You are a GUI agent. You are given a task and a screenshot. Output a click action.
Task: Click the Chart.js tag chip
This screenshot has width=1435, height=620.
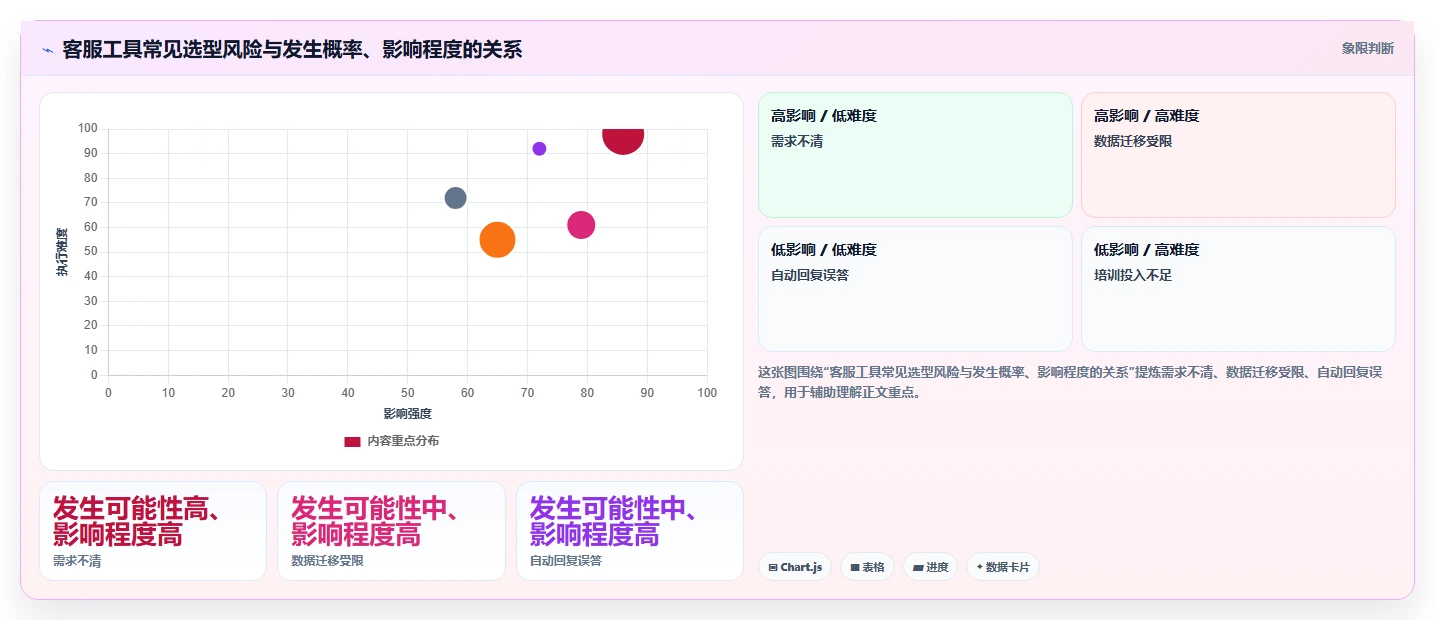(795, 567)
